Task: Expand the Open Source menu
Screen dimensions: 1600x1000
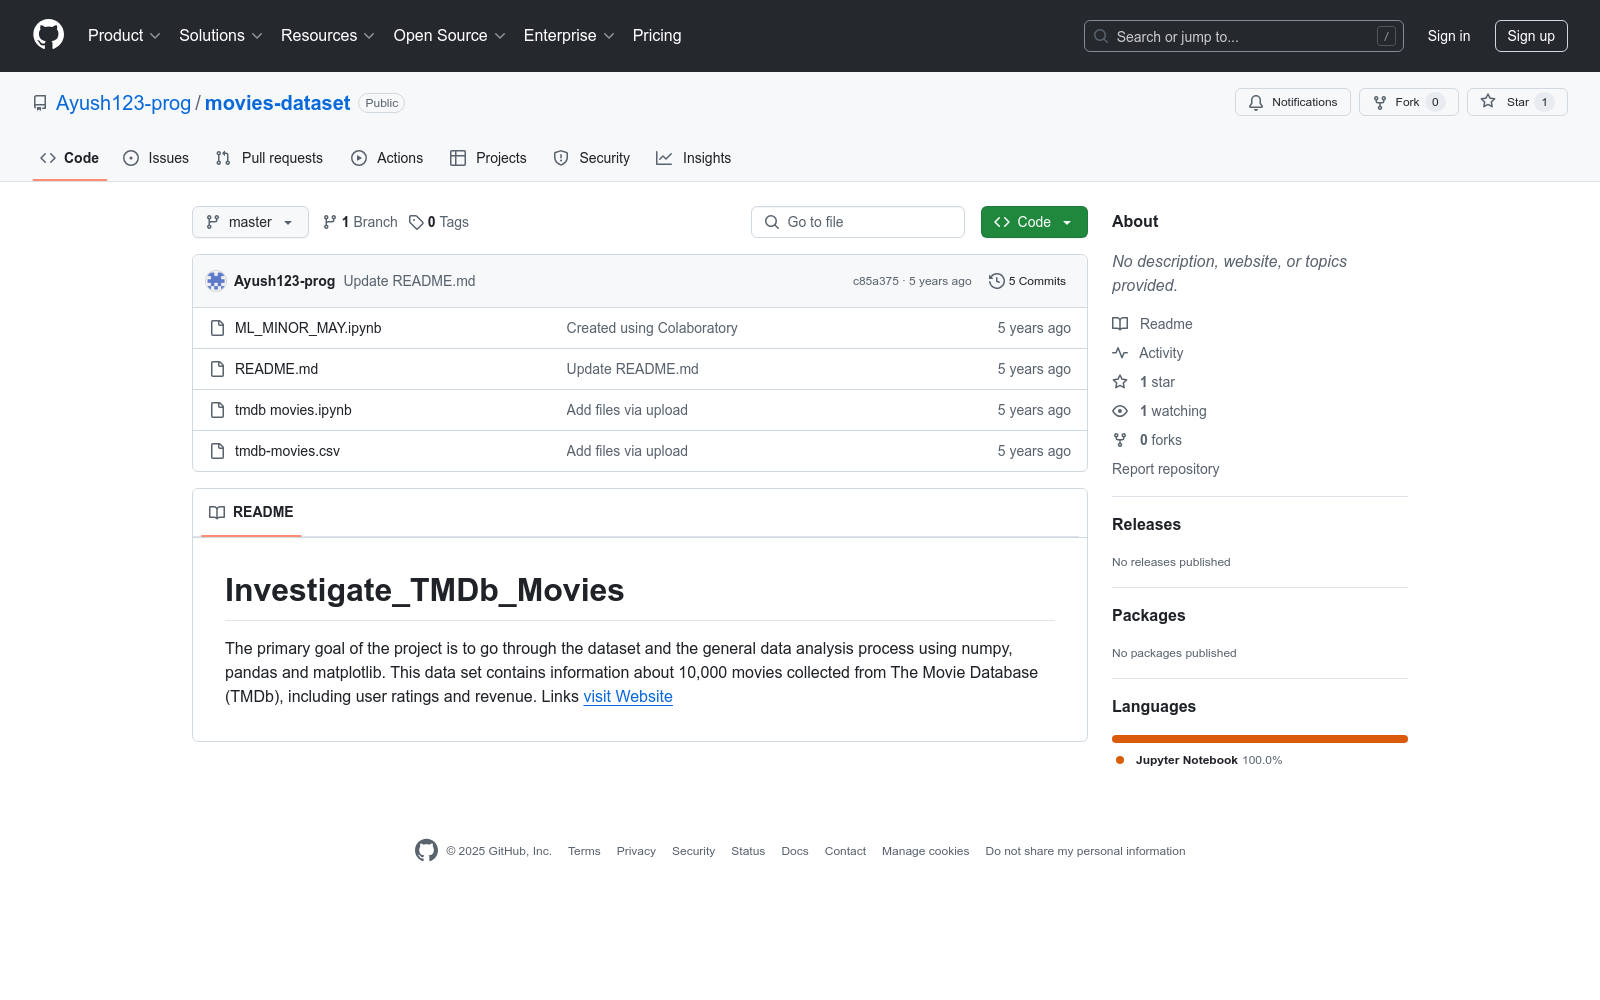Action: pos(450,36)
